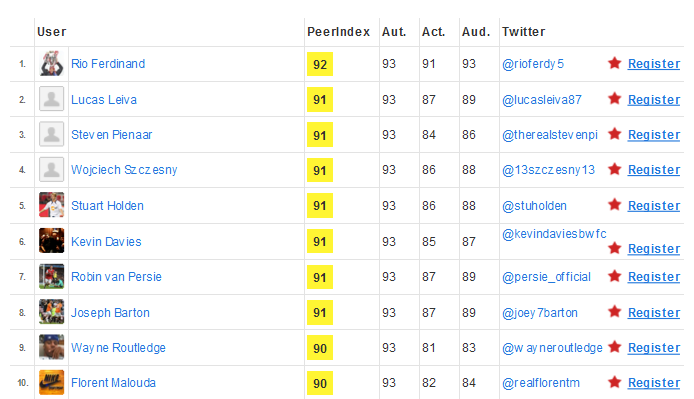This screenshot has height=399, width=694.
Task: Open Rio Ferdinand's avatar picture
Action: pyautogui.click(x=51, y=63)
